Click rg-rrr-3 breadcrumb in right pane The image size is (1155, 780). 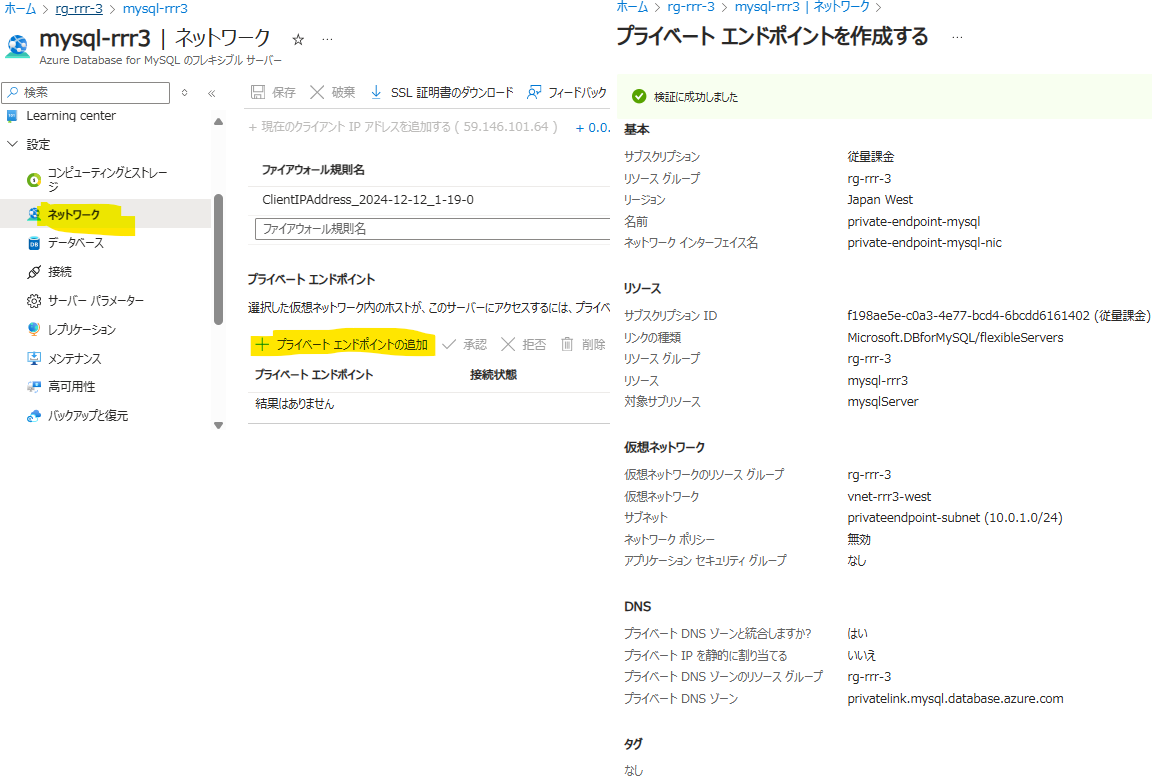click(691, 7)
